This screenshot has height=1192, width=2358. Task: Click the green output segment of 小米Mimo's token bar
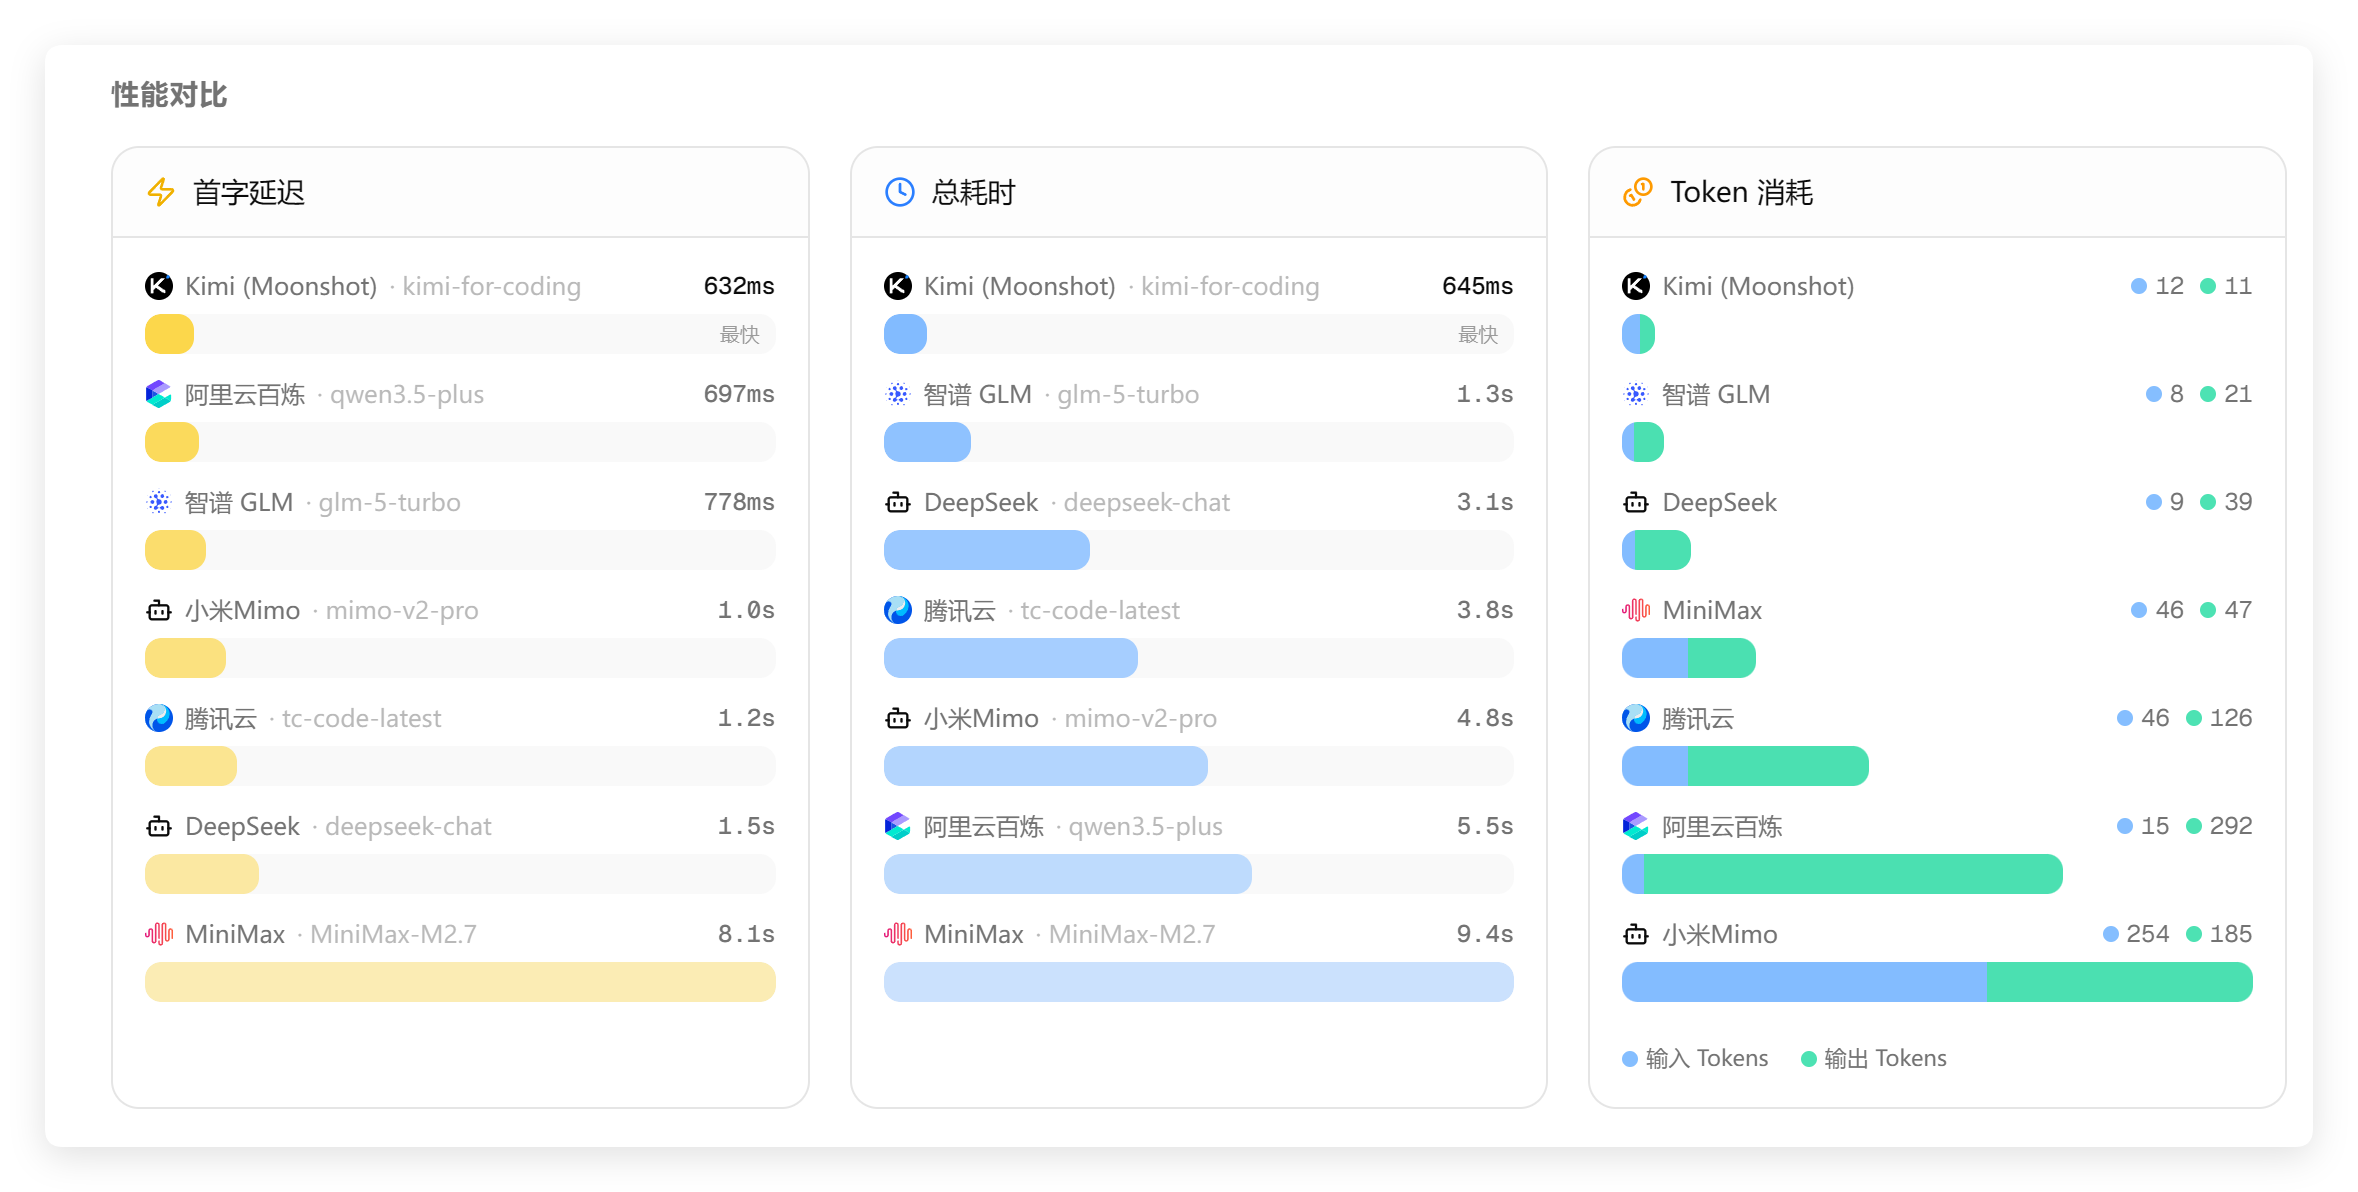tap(2119, 982)
